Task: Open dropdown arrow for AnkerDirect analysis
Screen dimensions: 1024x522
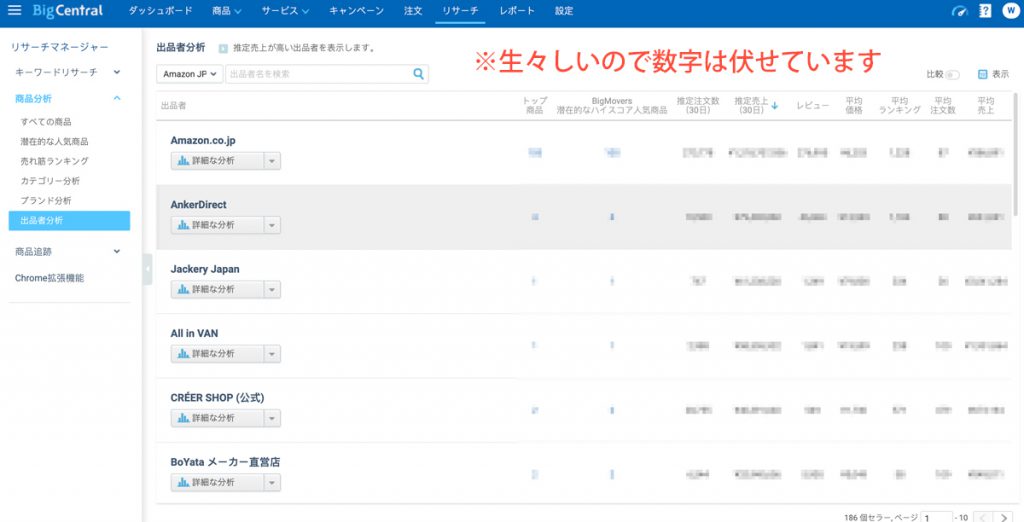Action: coord(272,225)
